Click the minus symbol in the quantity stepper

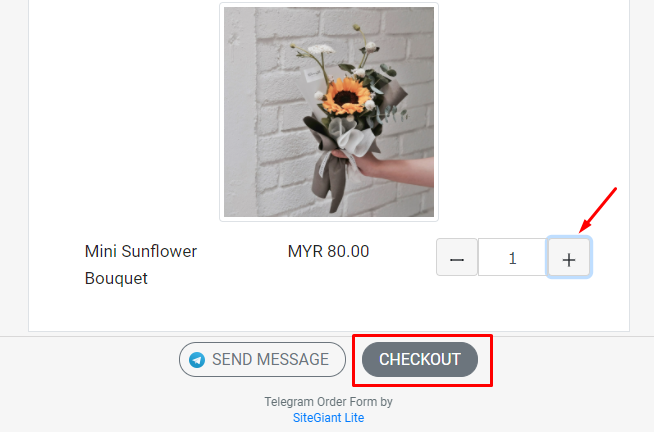457,260
